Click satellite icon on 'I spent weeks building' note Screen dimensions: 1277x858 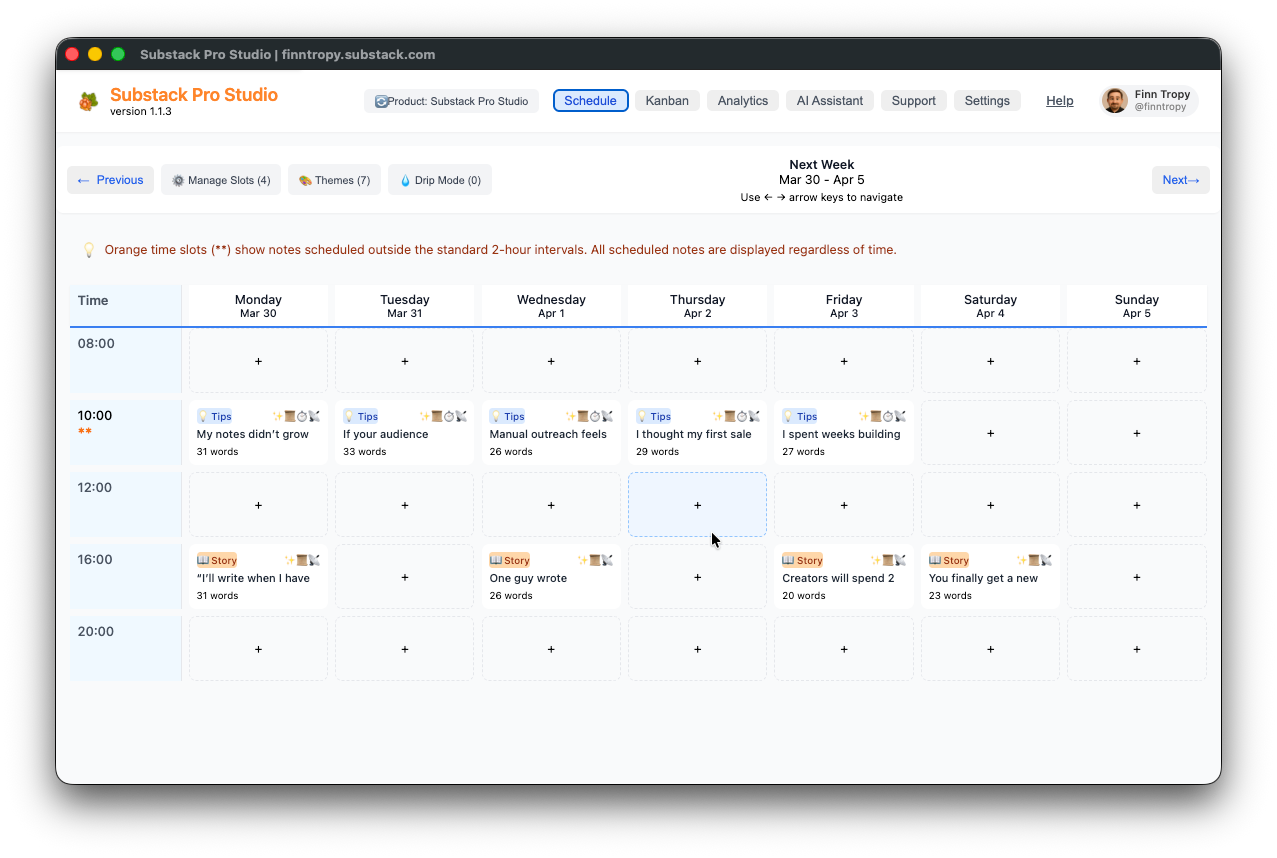(900, 416)
